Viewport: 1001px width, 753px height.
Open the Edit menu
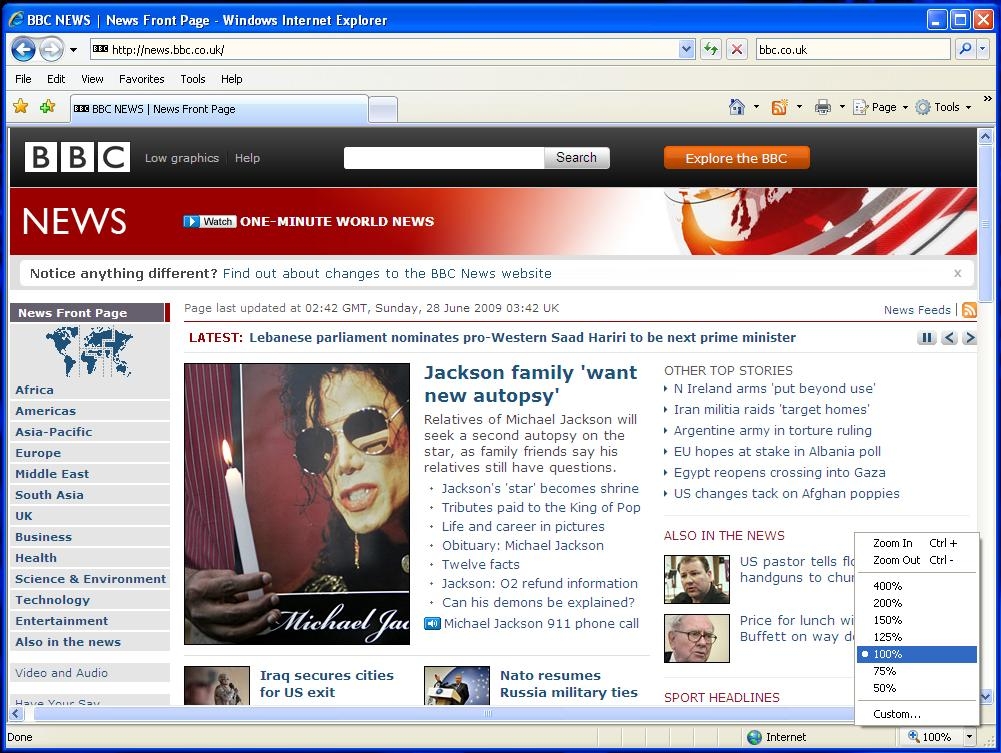click(56, 79)
